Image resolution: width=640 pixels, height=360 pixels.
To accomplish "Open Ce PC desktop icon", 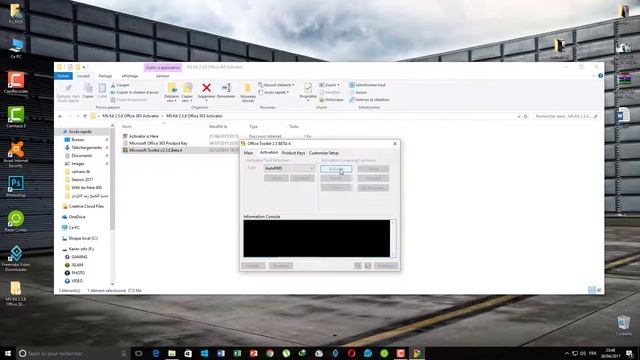I will click(16, 45).
